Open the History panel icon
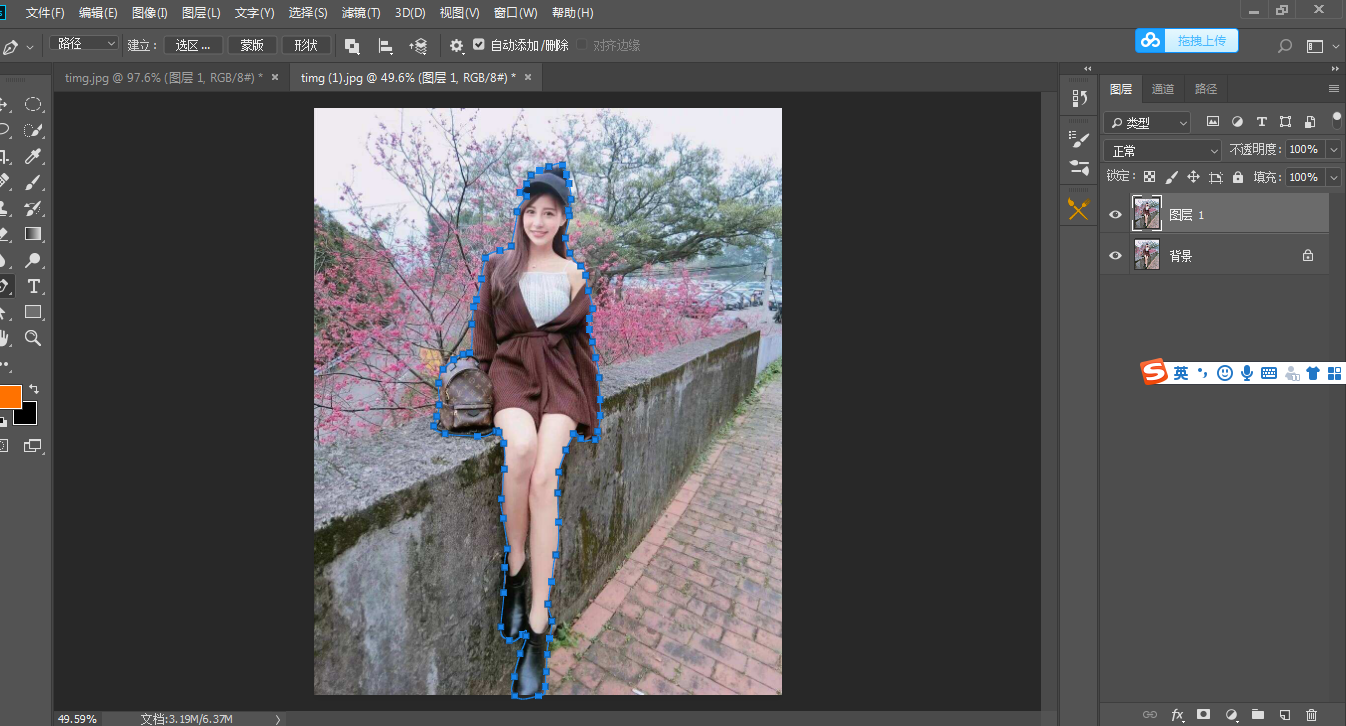 pos(1079,98)
